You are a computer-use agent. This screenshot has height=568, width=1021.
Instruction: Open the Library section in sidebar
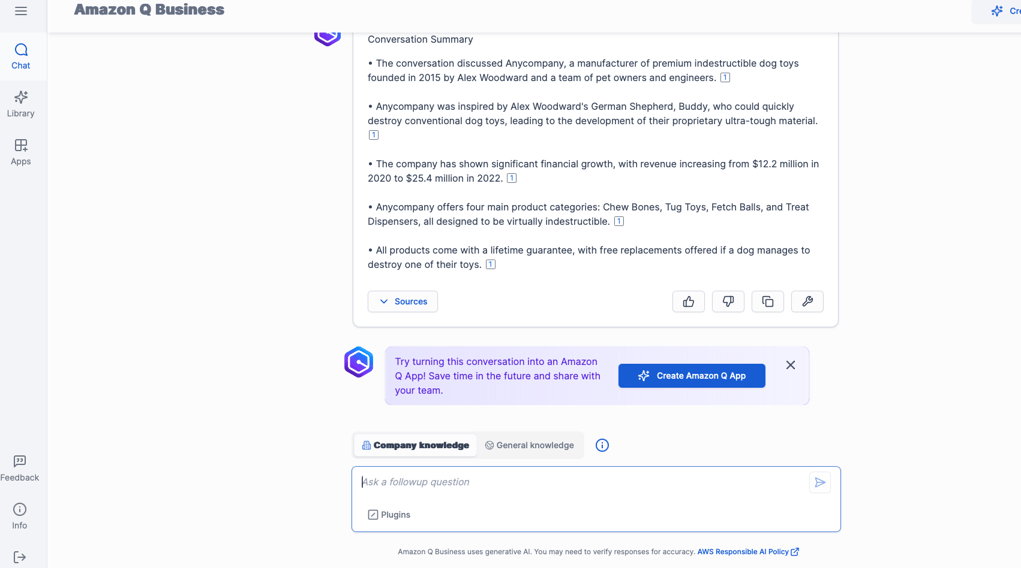pyautogui.click(x=21, y=104)
